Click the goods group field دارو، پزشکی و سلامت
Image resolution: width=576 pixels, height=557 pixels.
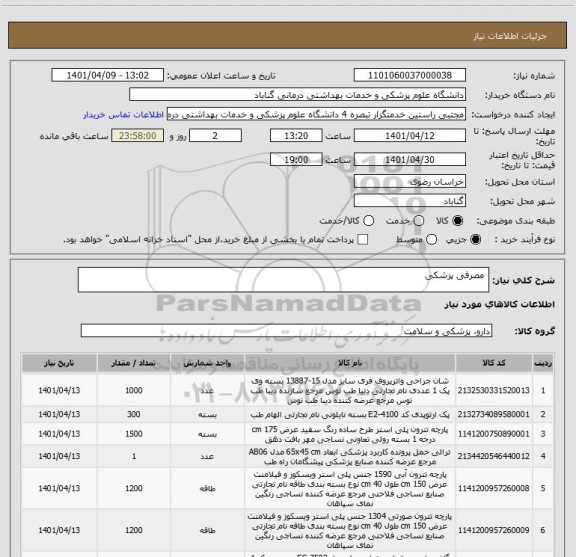[x=286, y=331]
